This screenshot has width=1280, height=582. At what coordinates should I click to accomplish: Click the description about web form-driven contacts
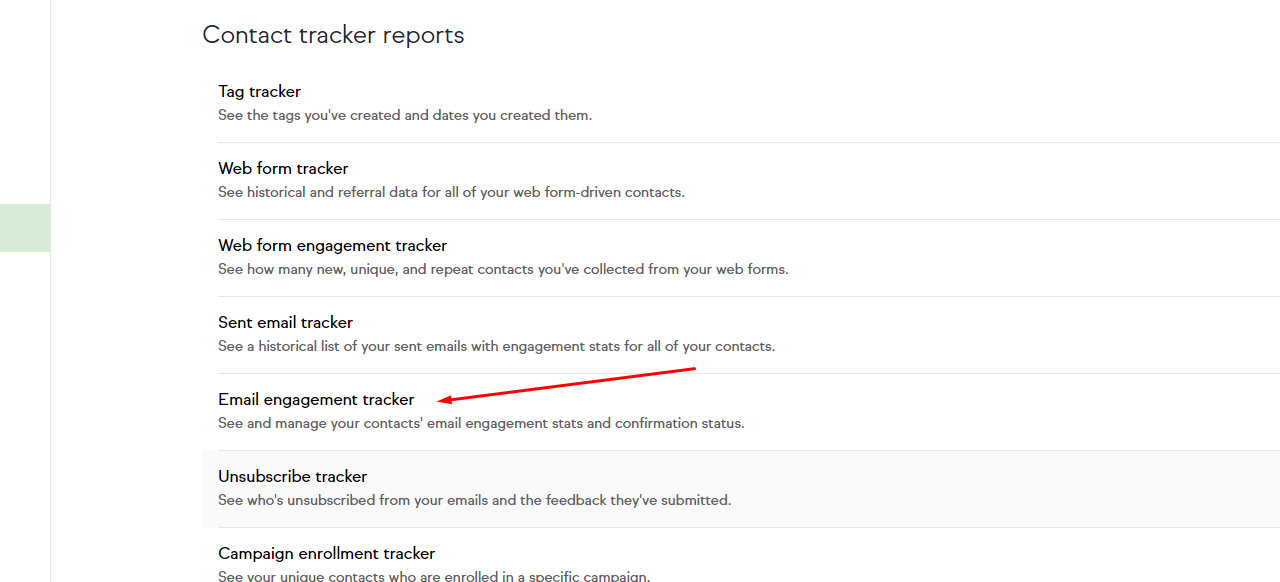coord(451,193)
